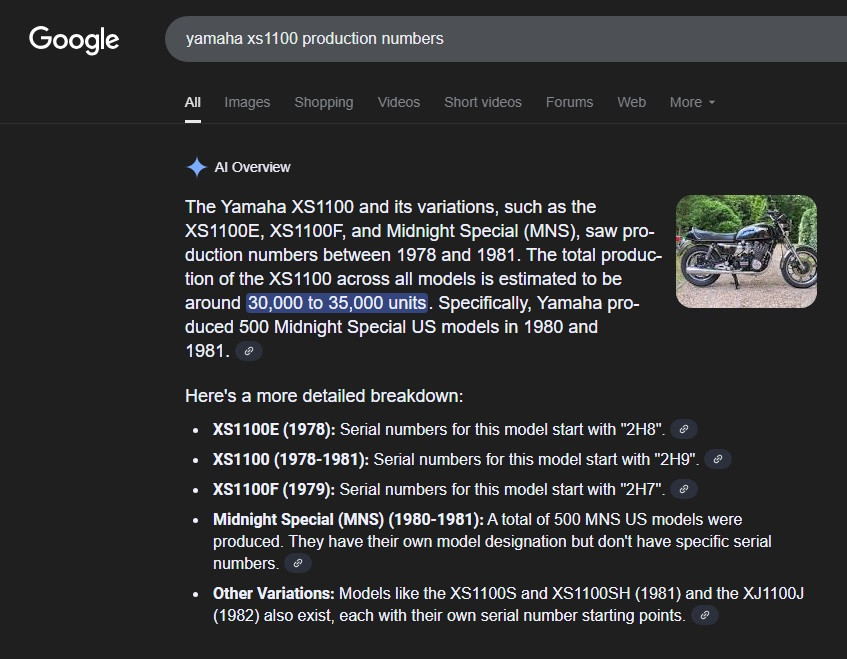Click bold label 'XS1100E (1978):'
Image resolution: width=847 pixels, height=659 pixels.
[274, 429]
